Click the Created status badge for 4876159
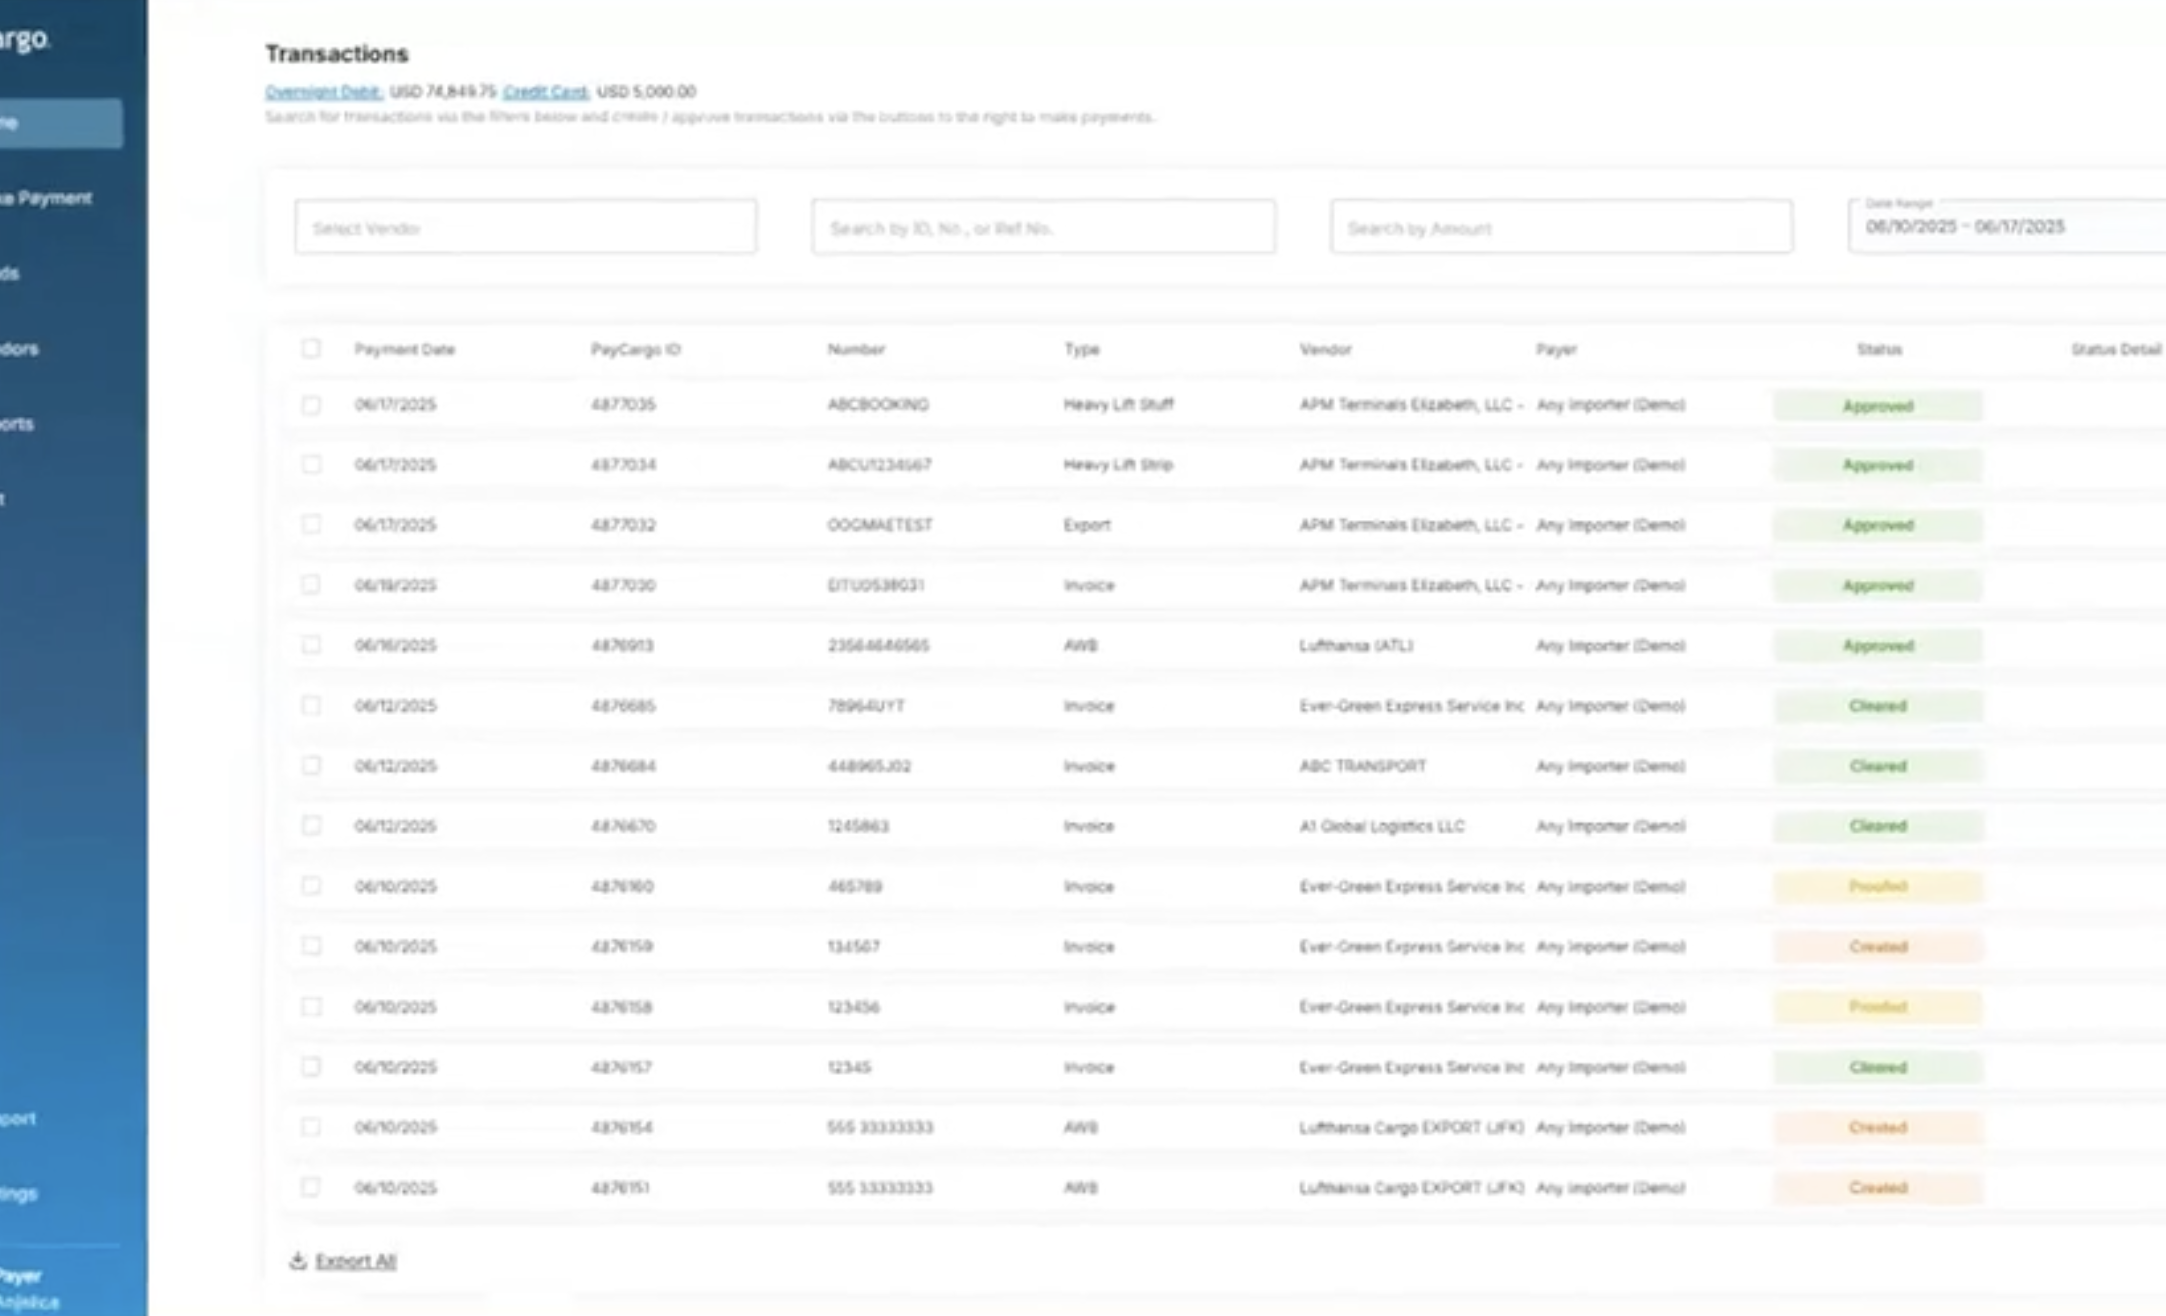2166x1316 pixels. click(1877, 946)
